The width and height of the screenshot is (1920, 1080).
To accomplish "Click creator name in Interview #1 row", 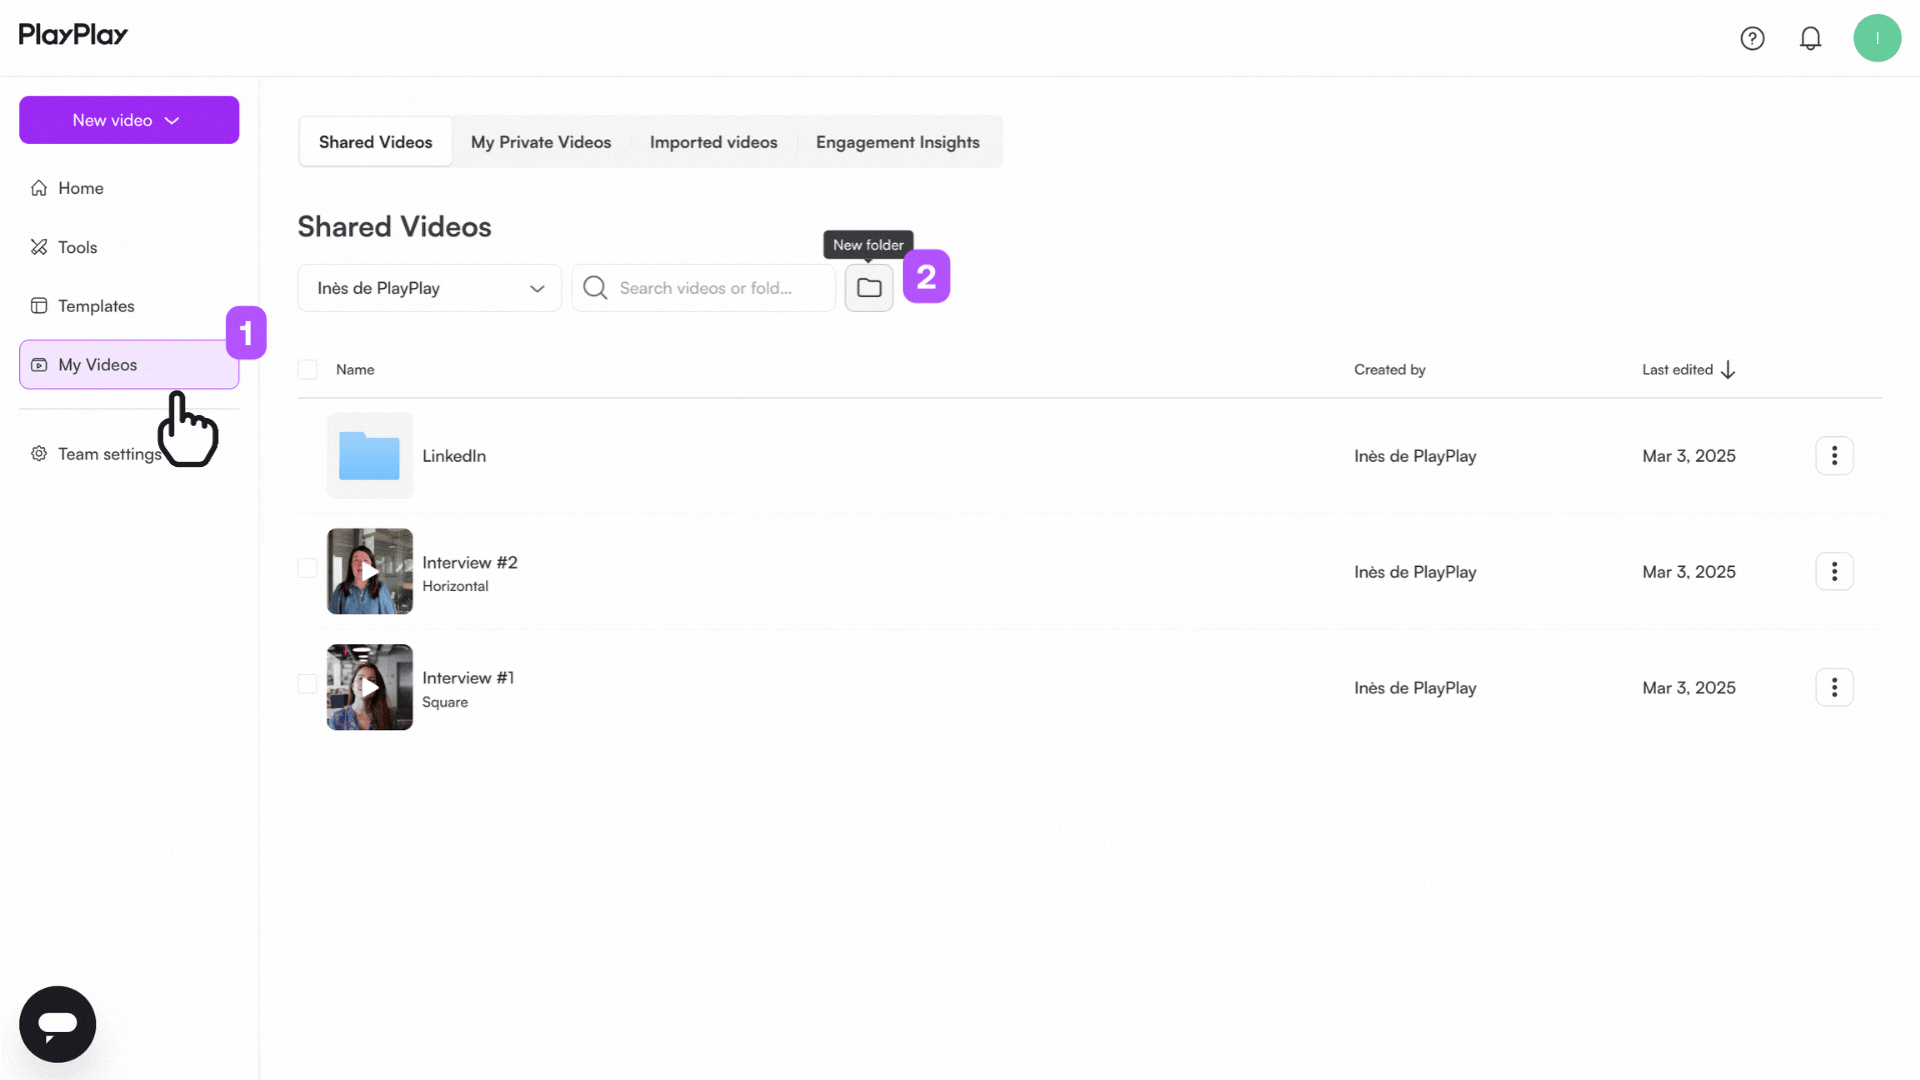I will (x=1415, y=688).
